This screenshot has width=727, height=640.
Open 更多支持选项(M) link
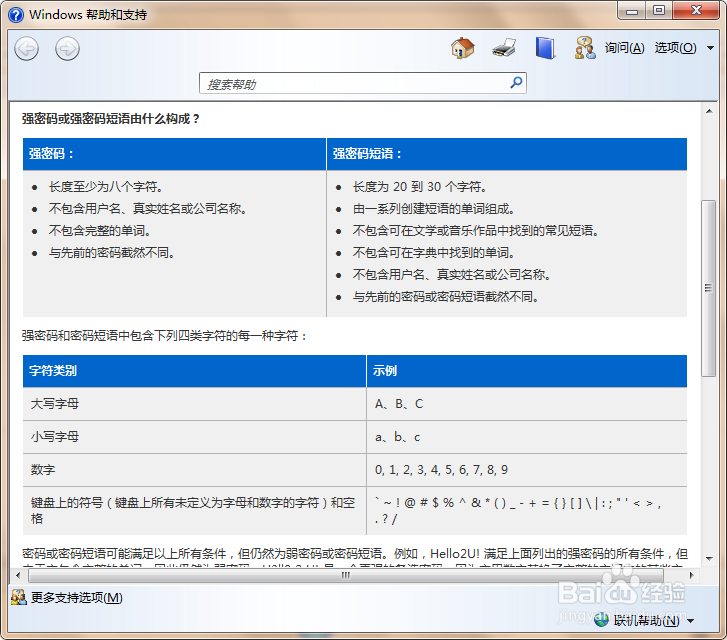click(77, 598)
